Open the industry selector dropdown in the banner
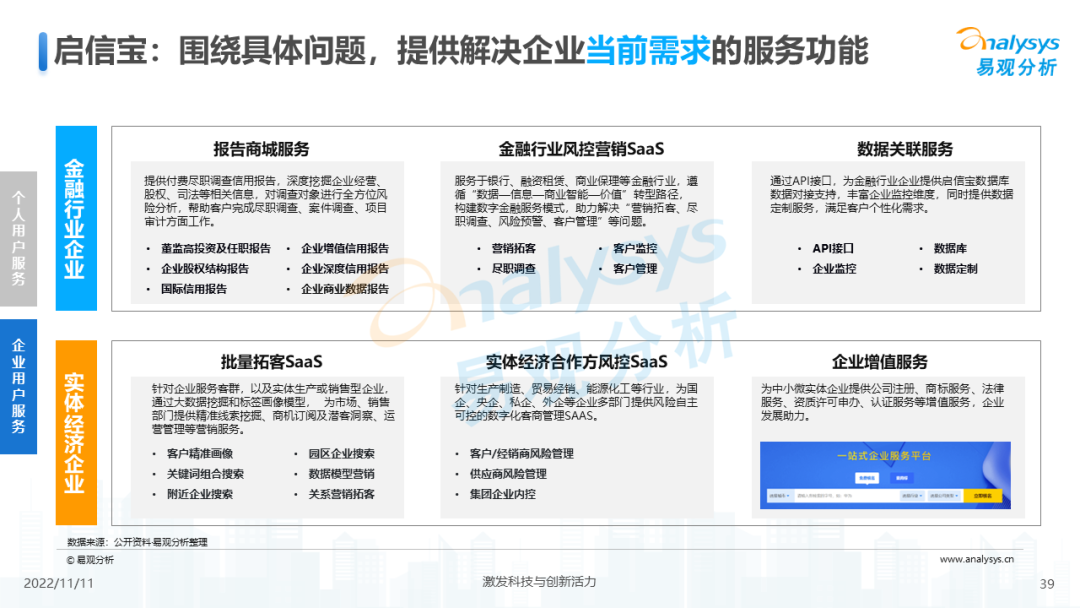Screen dimensions: 1080x608 point(913,496)
